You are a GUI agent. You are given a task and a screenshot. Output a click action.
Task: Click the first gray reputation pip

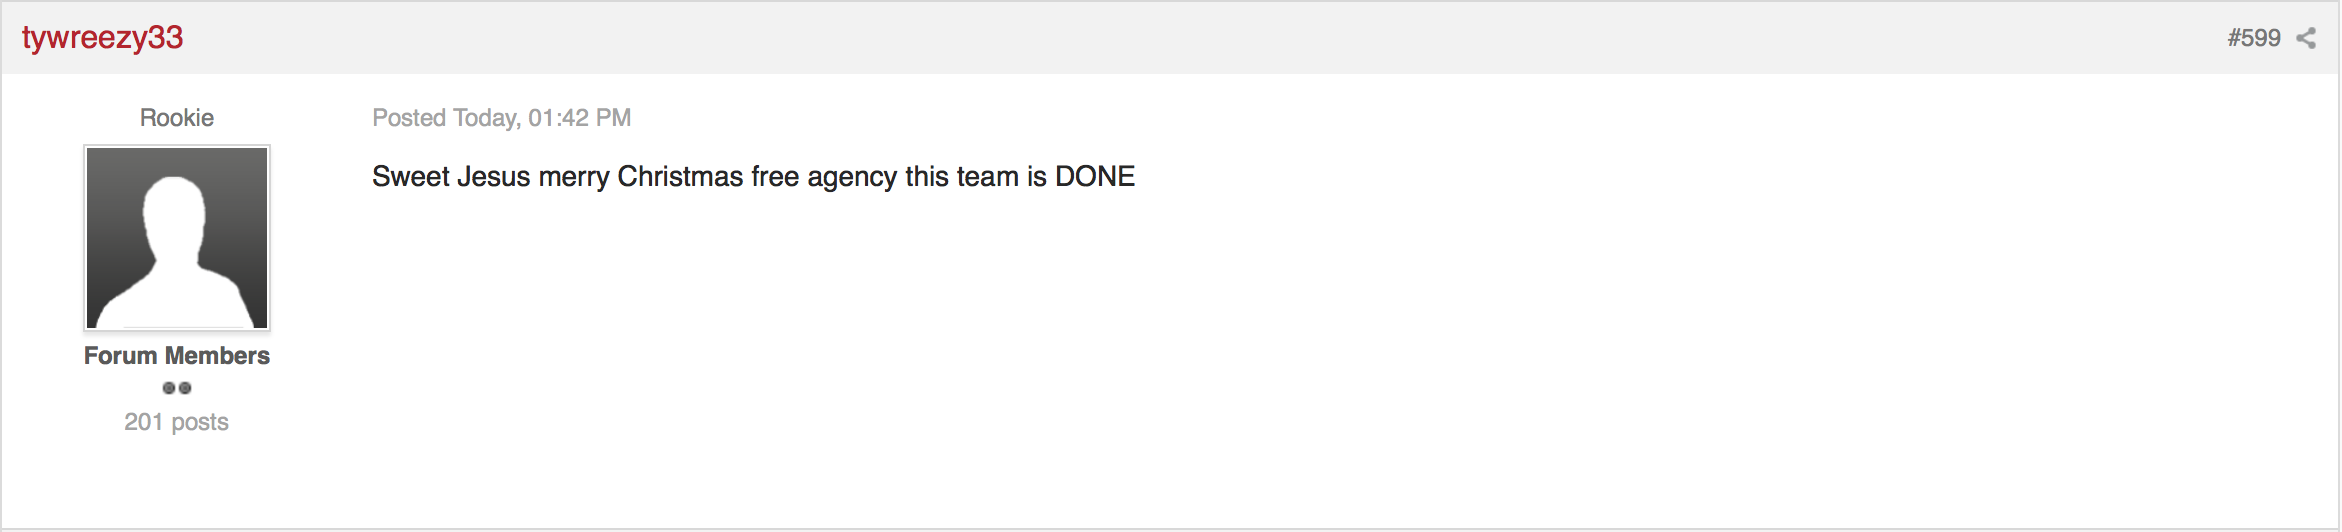point(169,388)
